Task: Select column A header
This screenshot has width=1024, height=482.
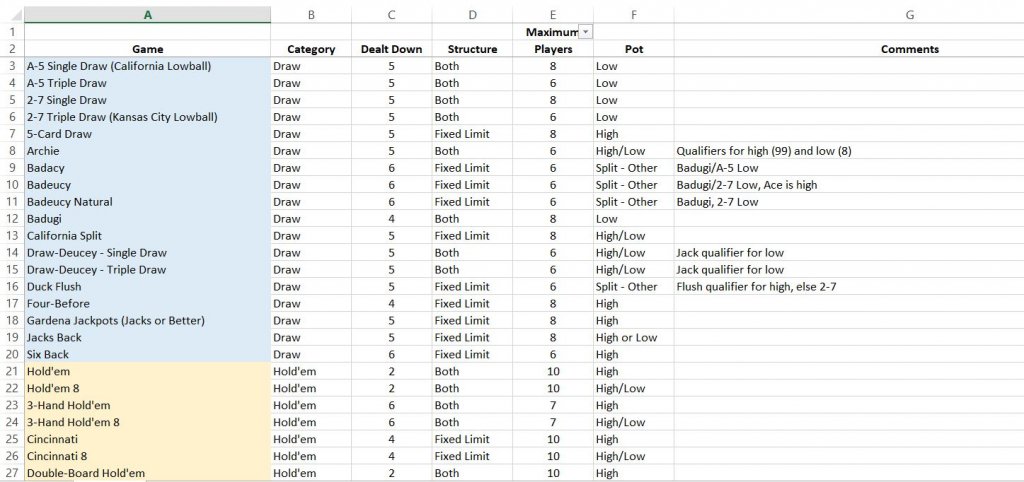Action: pyautogui.click(x=147, y=15)
